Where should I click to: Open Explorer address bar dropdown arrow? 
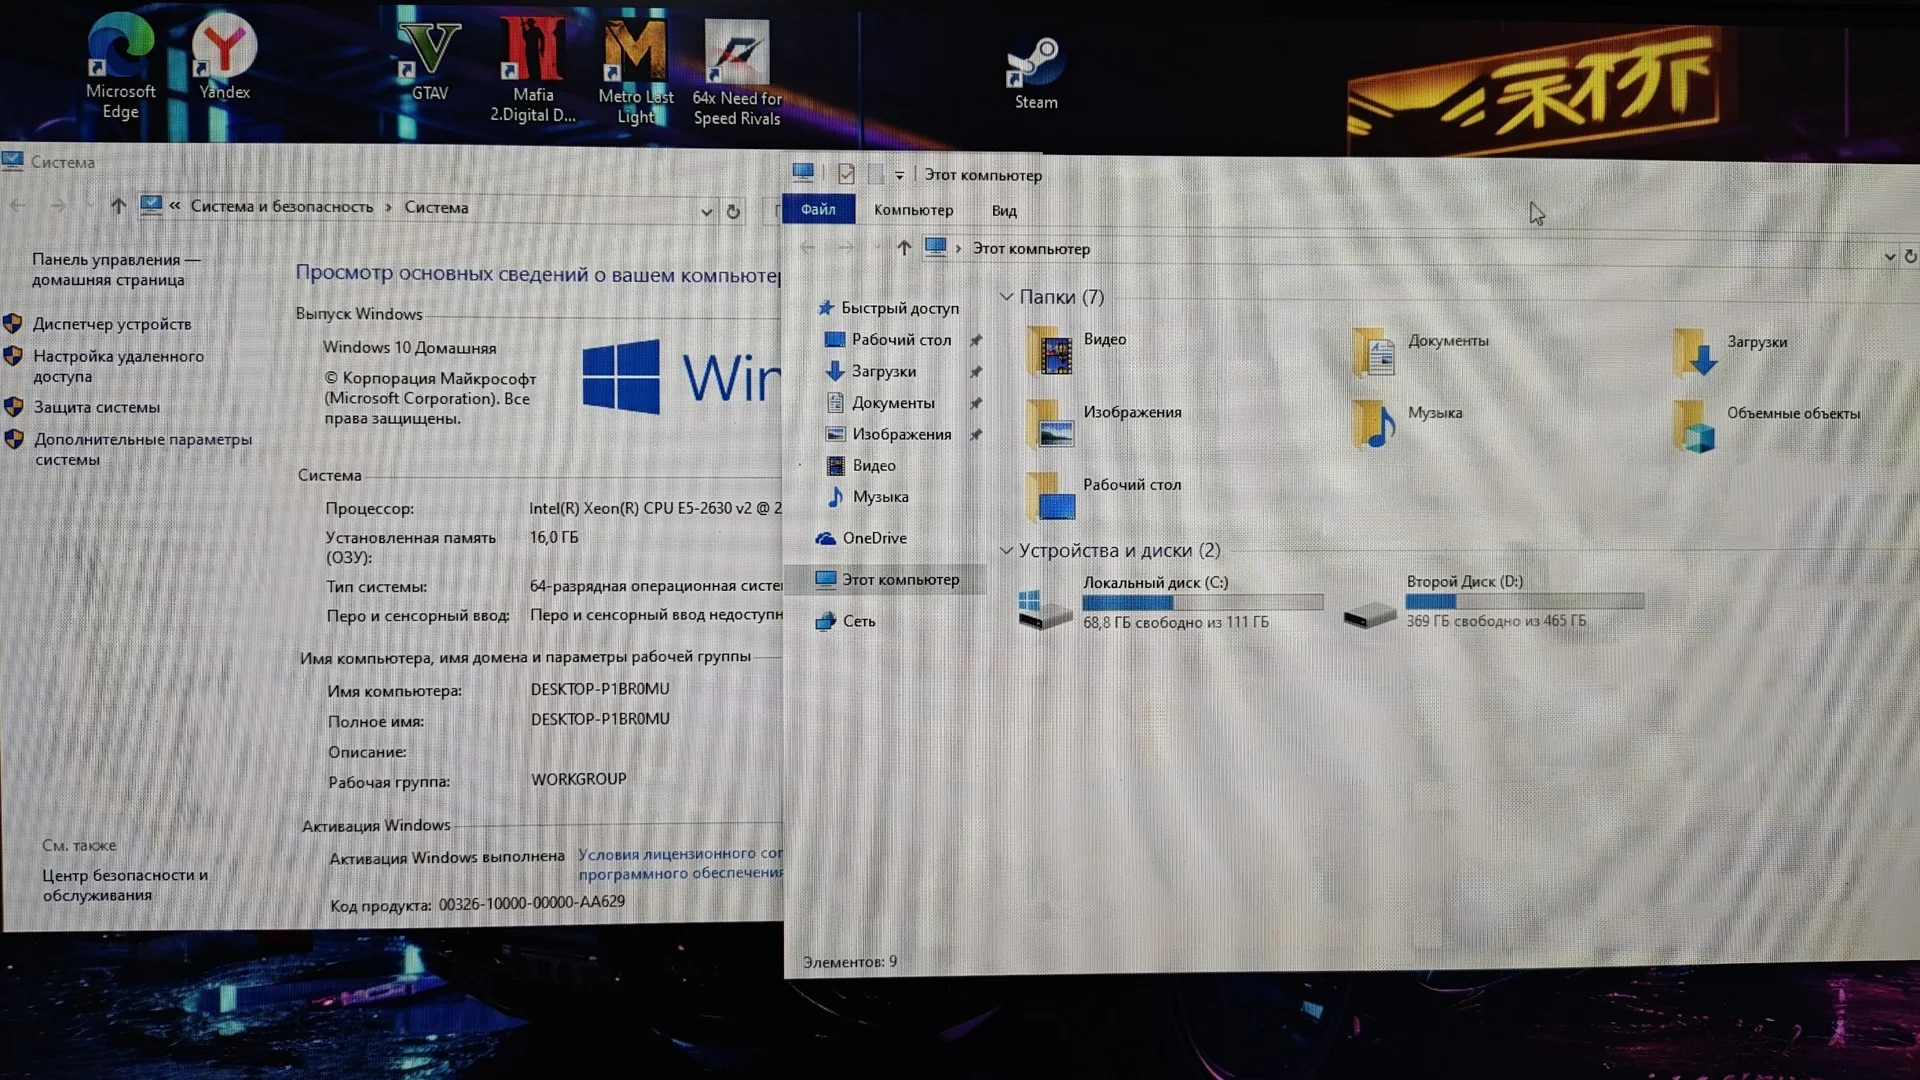(1889, 257)
